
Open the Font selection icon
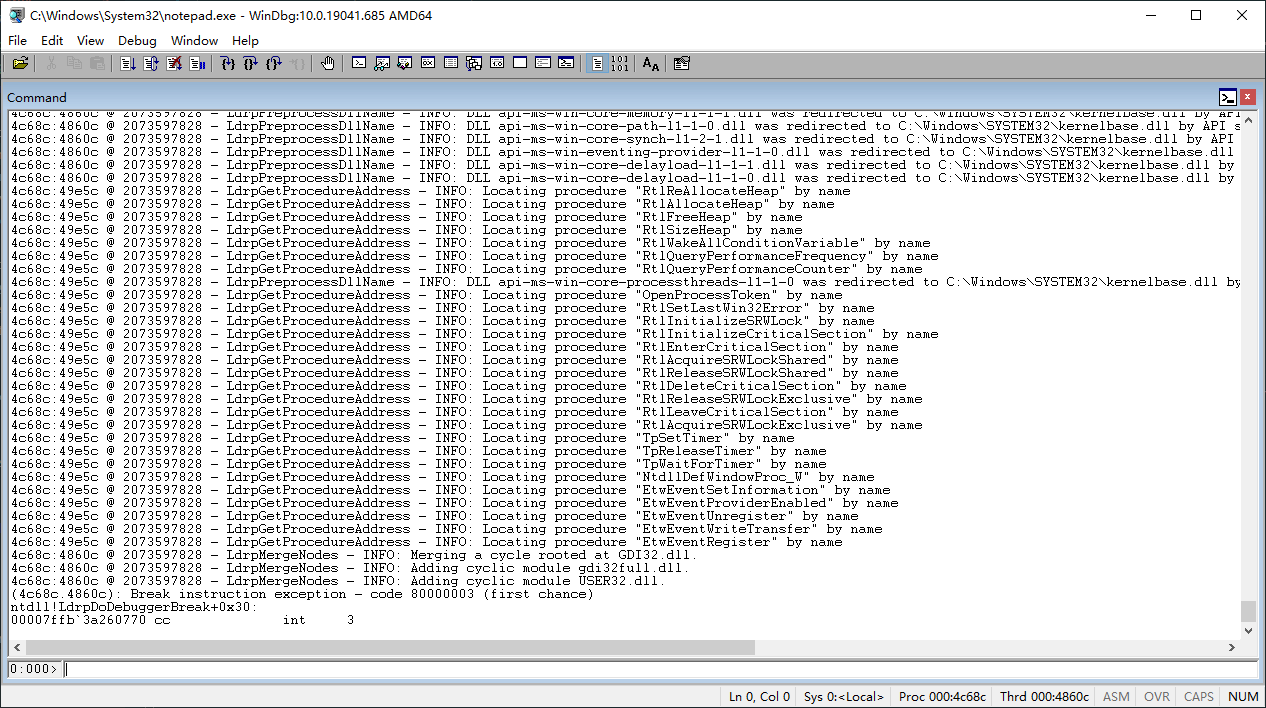pos(651,63)
